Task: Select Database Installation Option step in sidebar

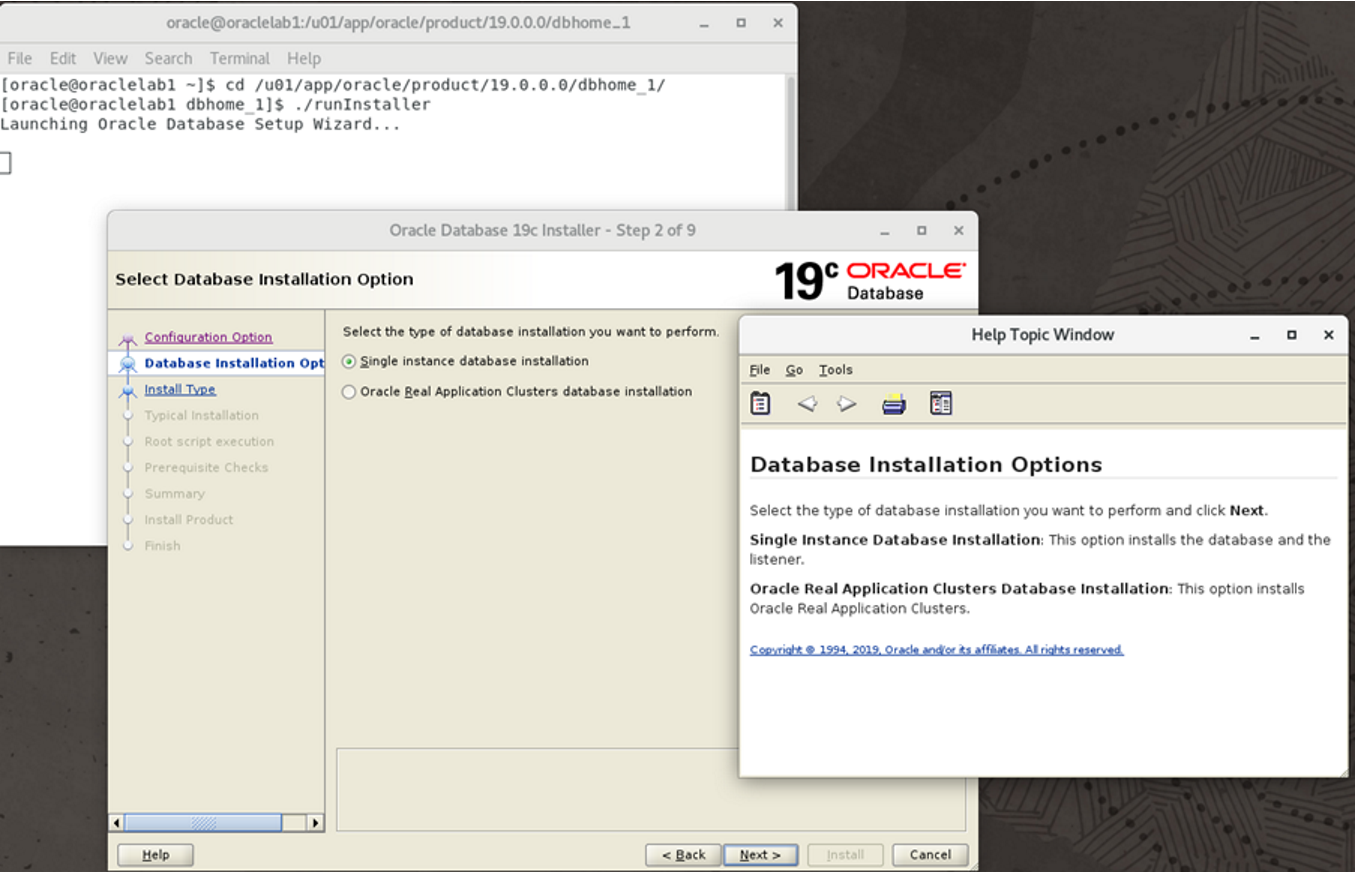Action: click(x=234, y=363)
